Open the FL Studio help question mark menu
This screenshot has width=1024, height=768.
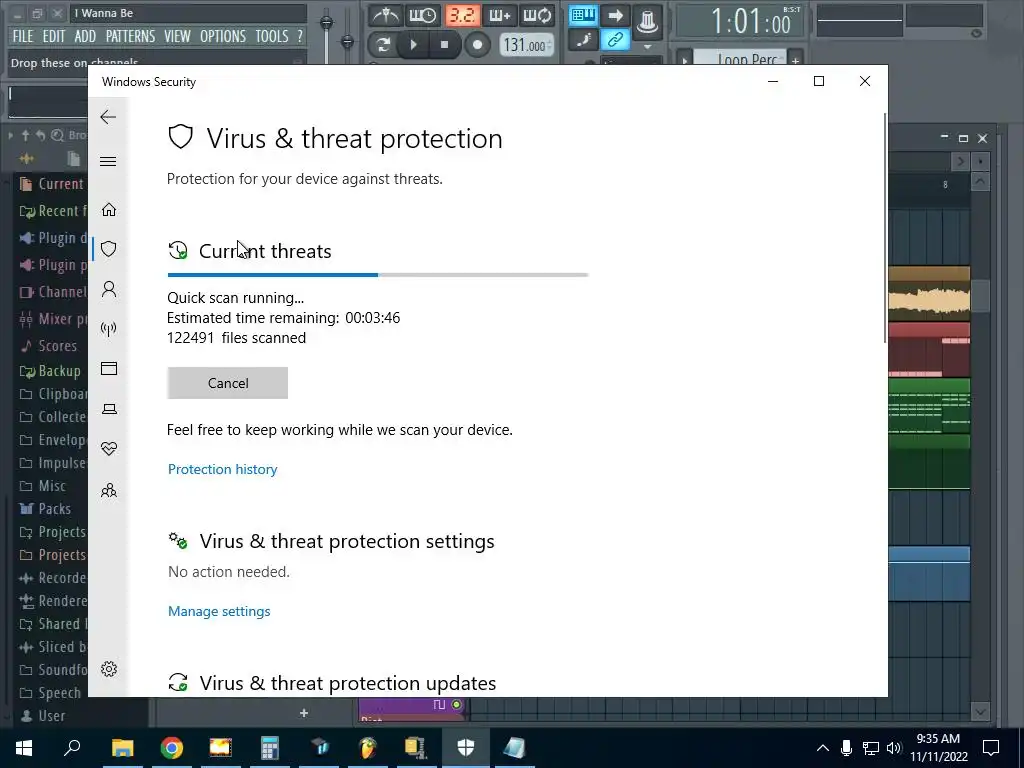point(300,36)
